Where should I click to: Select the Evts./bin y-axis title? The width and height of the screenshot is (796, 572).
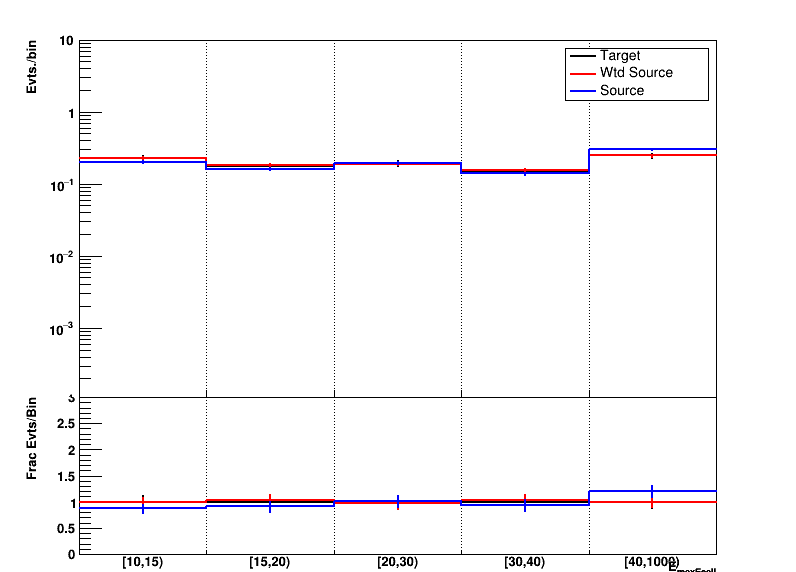pyautogui.click(x=33, y=68)
